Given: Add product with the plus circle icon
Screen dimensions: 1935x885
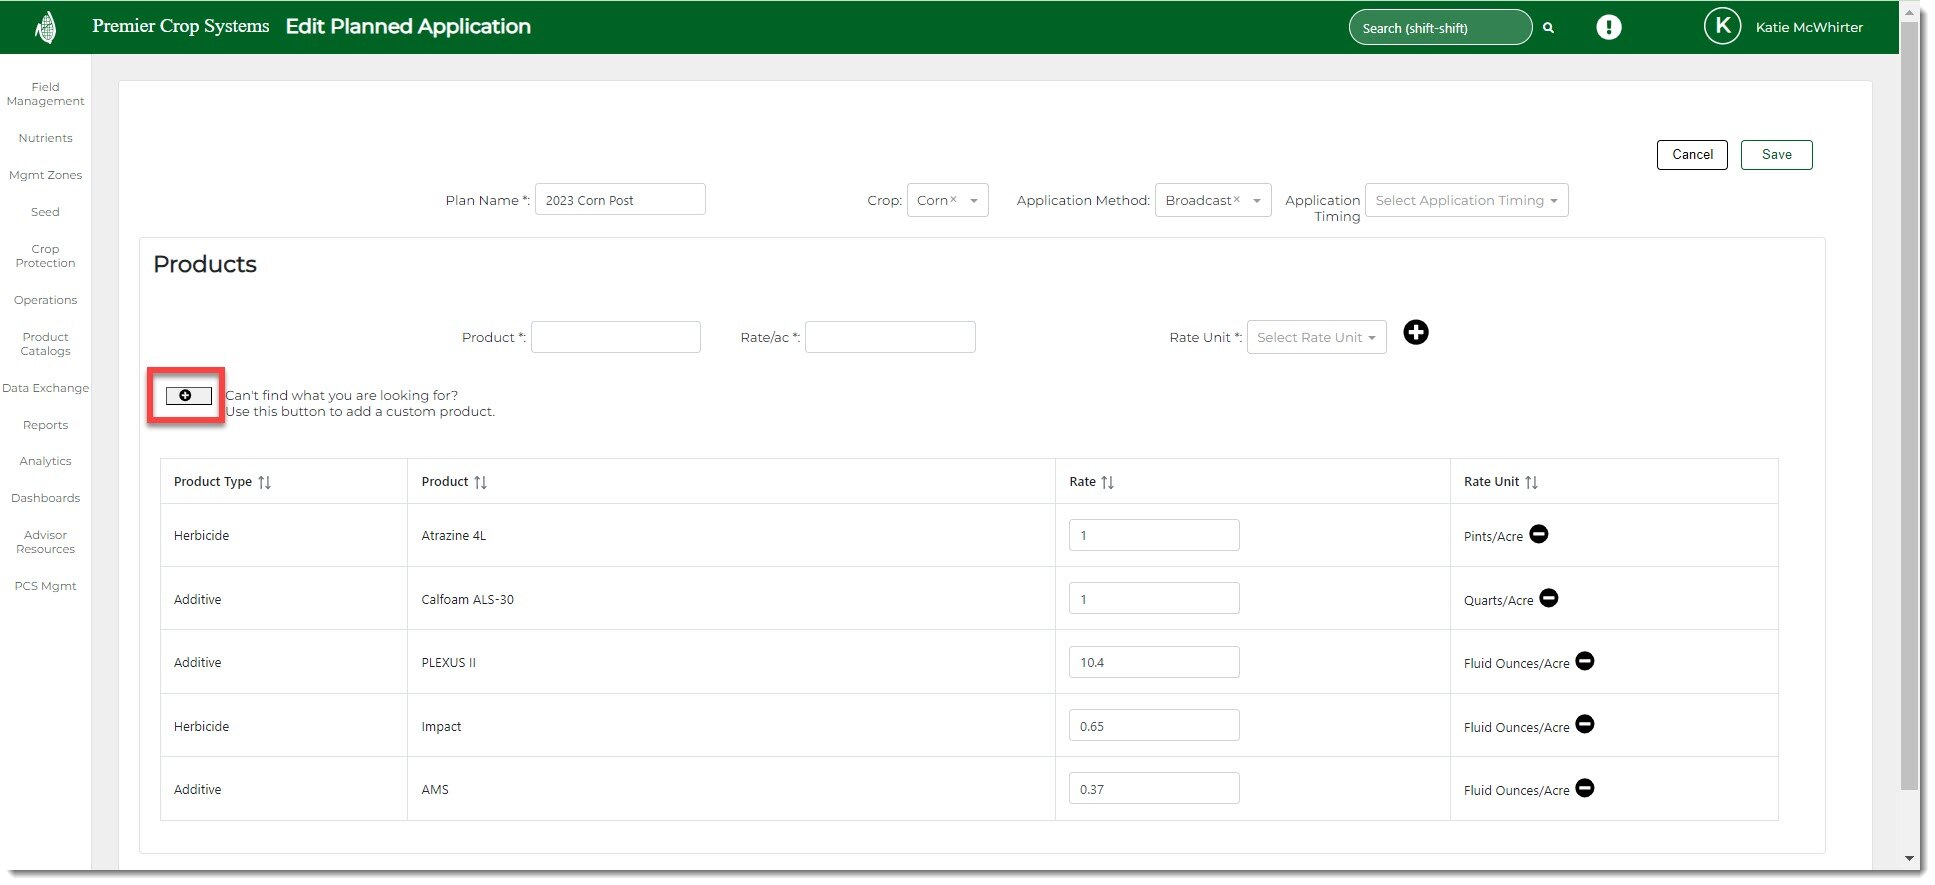Looking at the screenshot, I should (1415, 333).
